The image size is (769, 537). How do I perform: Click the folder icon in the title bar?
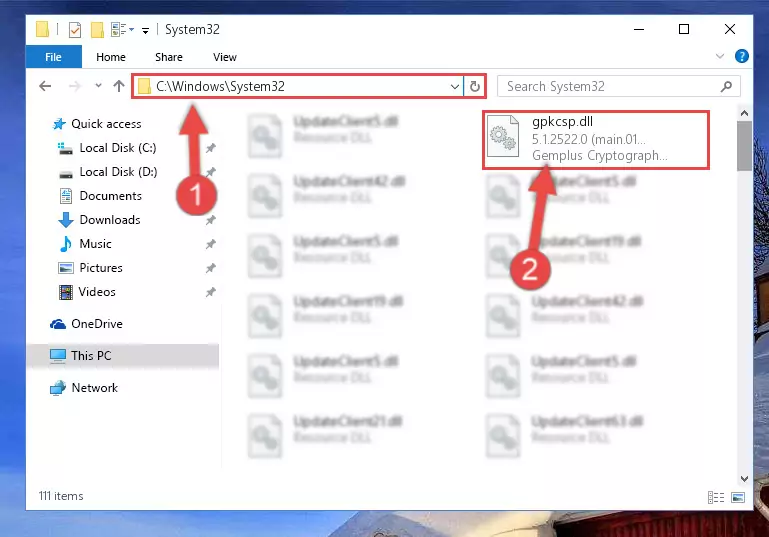point(43,29)
